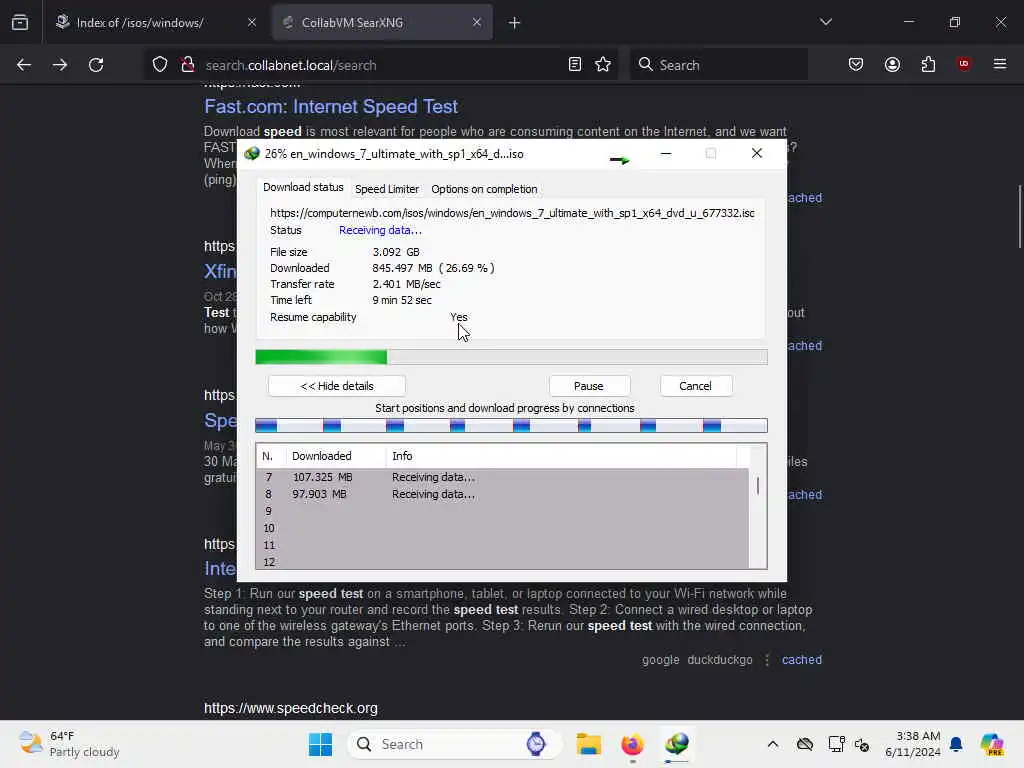
Task: Open the result options three-dot menu
Action: click(x=767, y=660)
